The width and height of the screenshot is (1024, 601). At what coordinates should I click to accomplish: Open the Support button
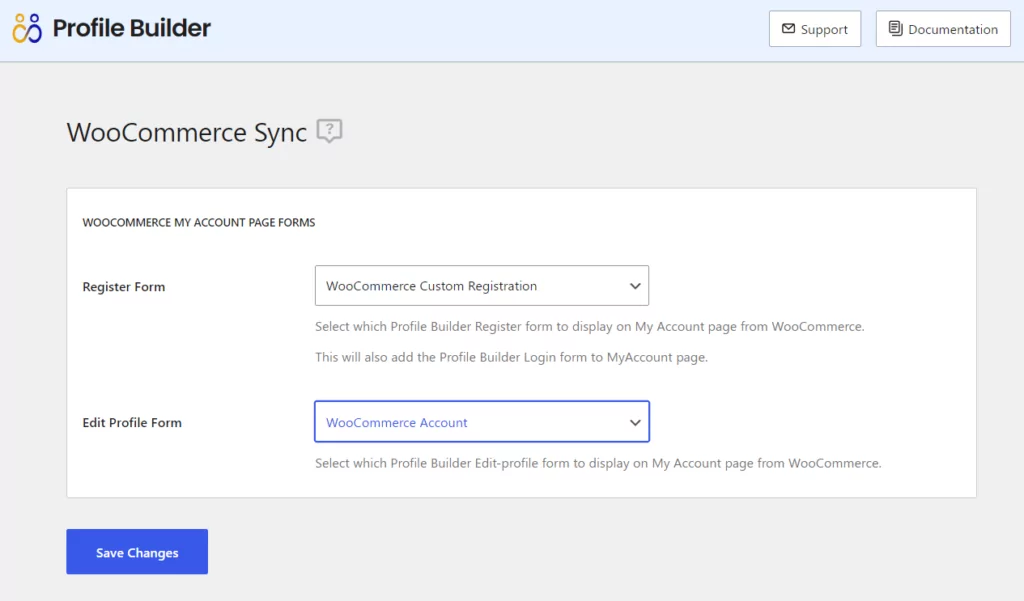[x=815, y=29]
